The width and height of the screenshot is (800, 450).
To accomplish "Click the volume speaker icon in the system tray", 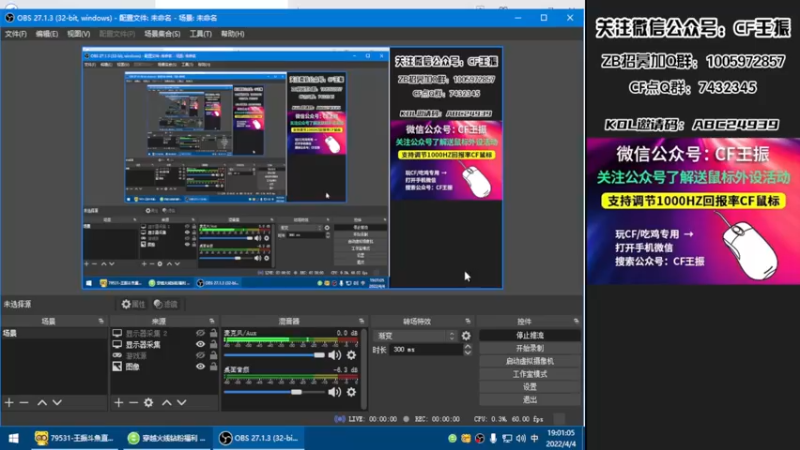I will 520,438.
